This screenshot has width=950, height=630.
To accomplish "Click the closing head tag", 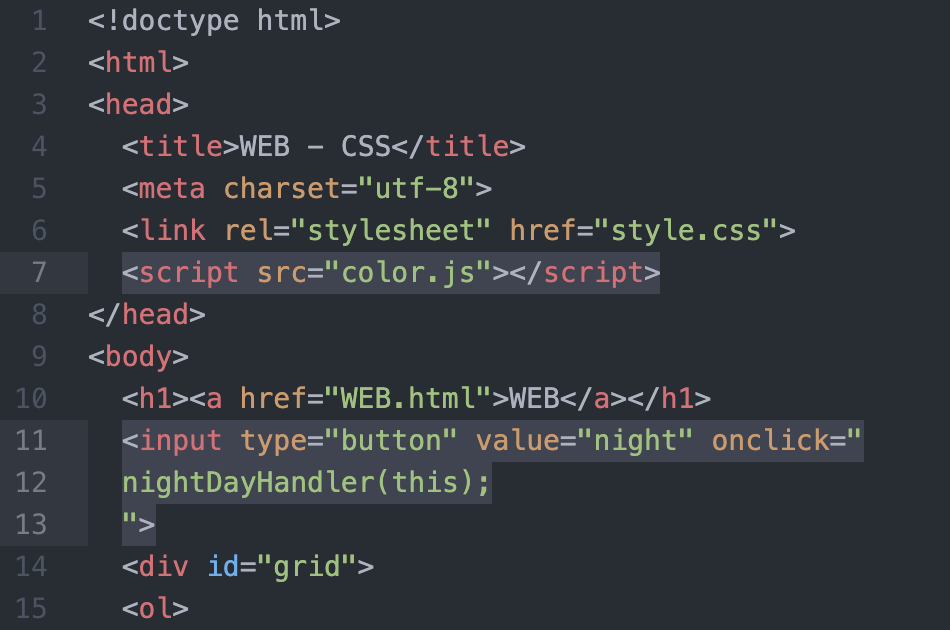I will (147, 315).
